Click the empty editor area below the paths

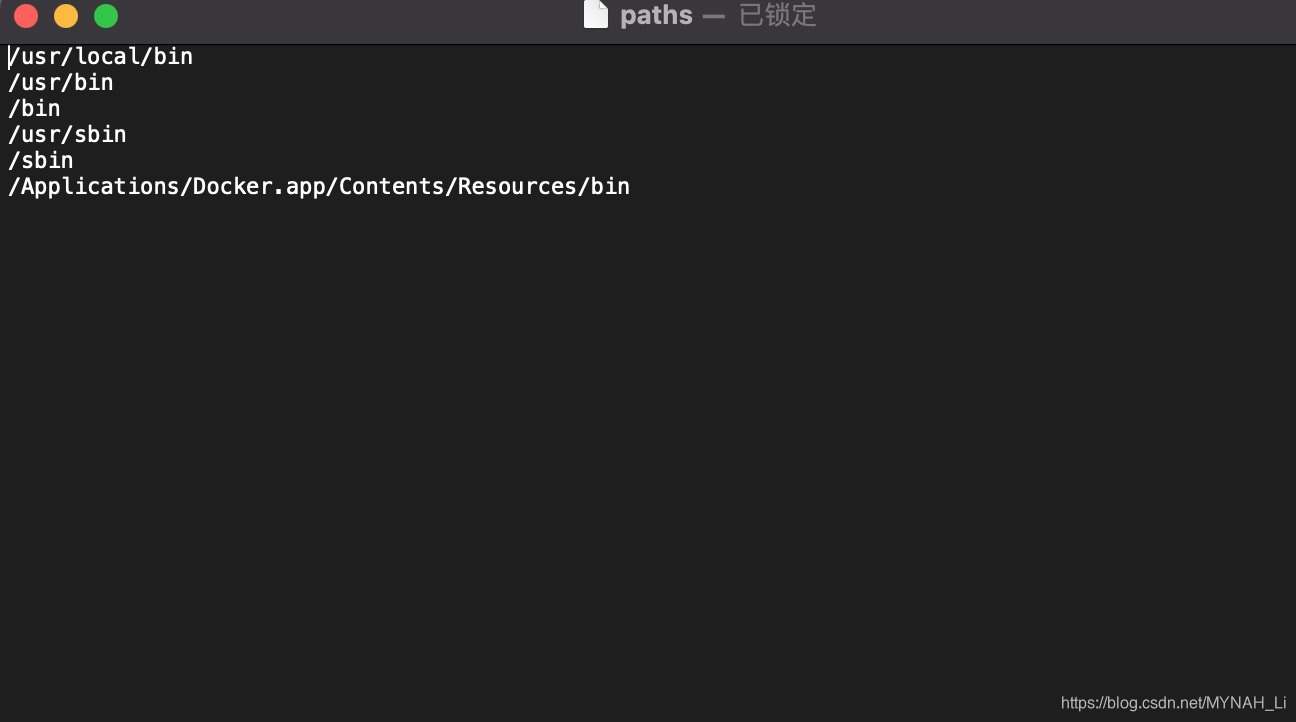click(648, 440)
